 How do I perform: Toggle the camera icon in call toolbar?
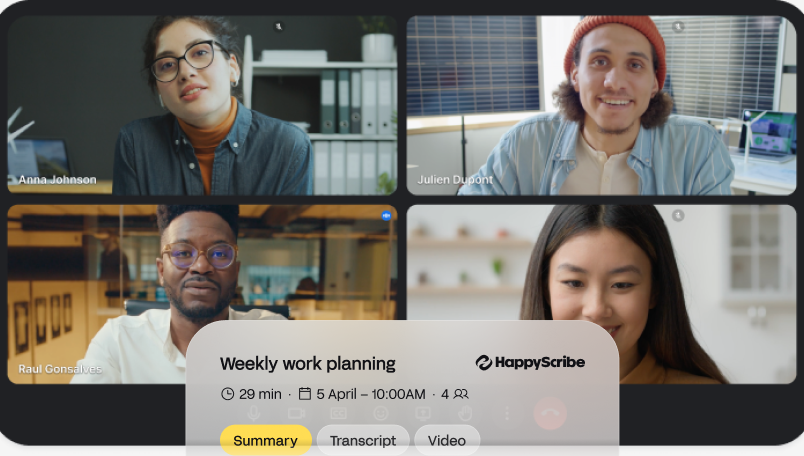pyautogui.click(x=296, y=413)
